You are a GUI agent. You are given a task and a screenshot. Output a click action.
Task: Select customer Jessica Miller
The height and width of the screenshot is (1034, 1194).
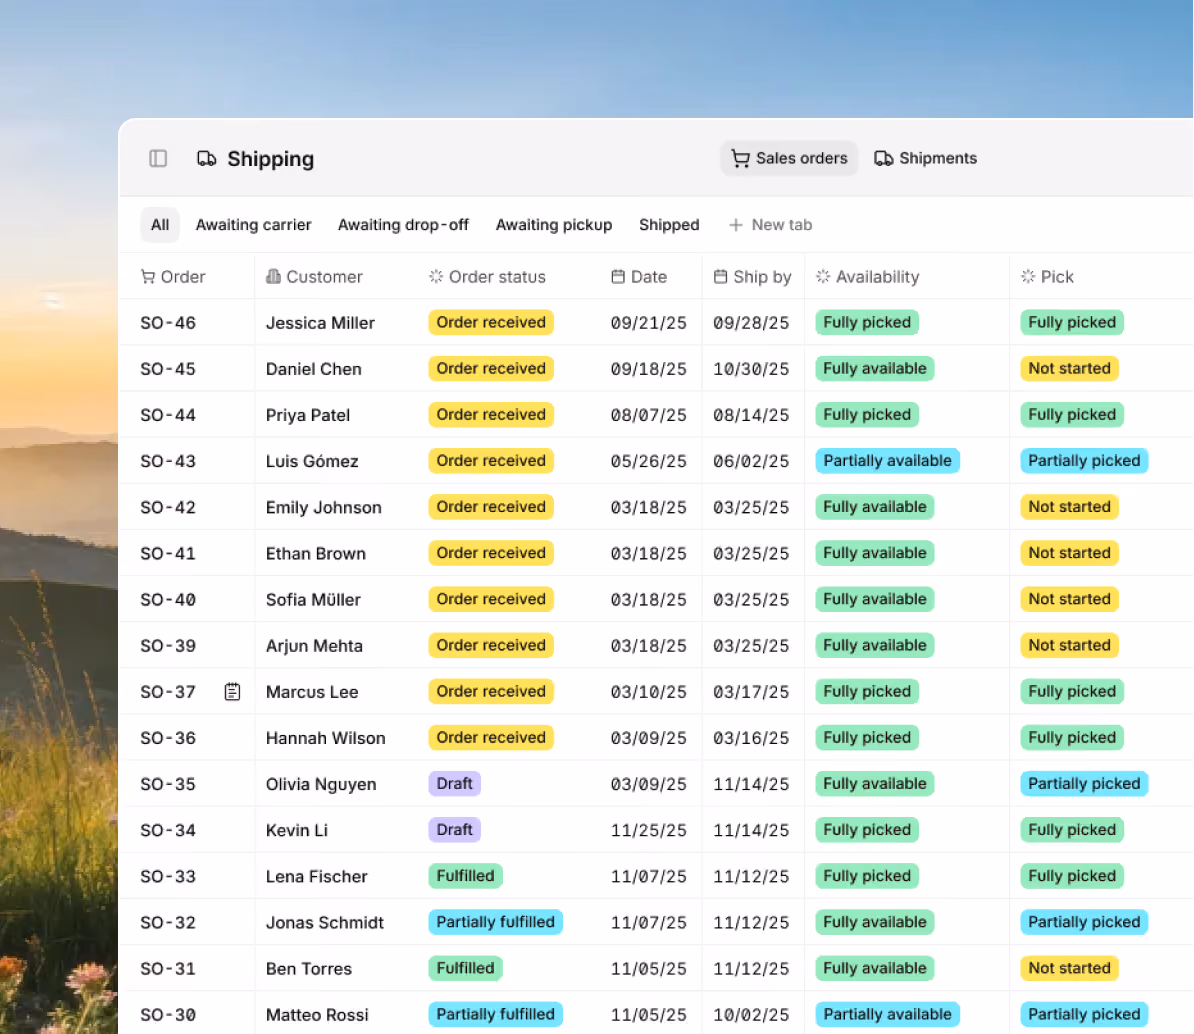point(320,323)
